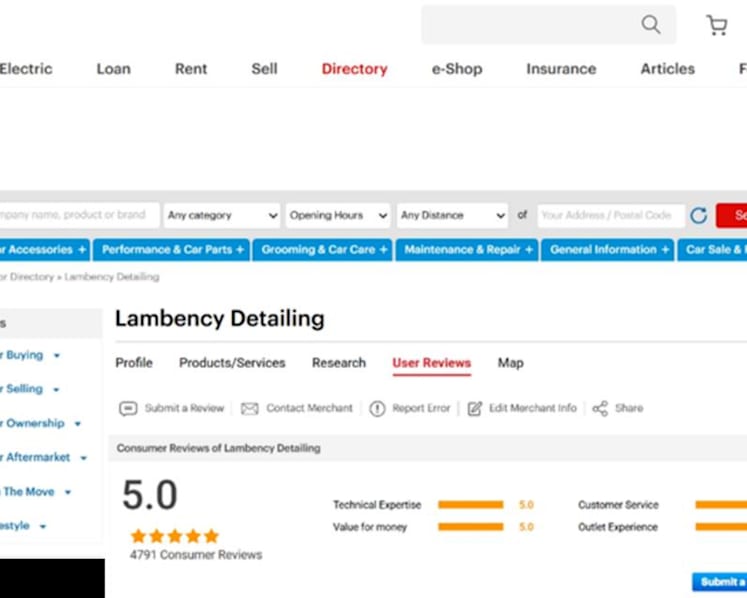Click the Lambency Detailing heading

[220, 319]
